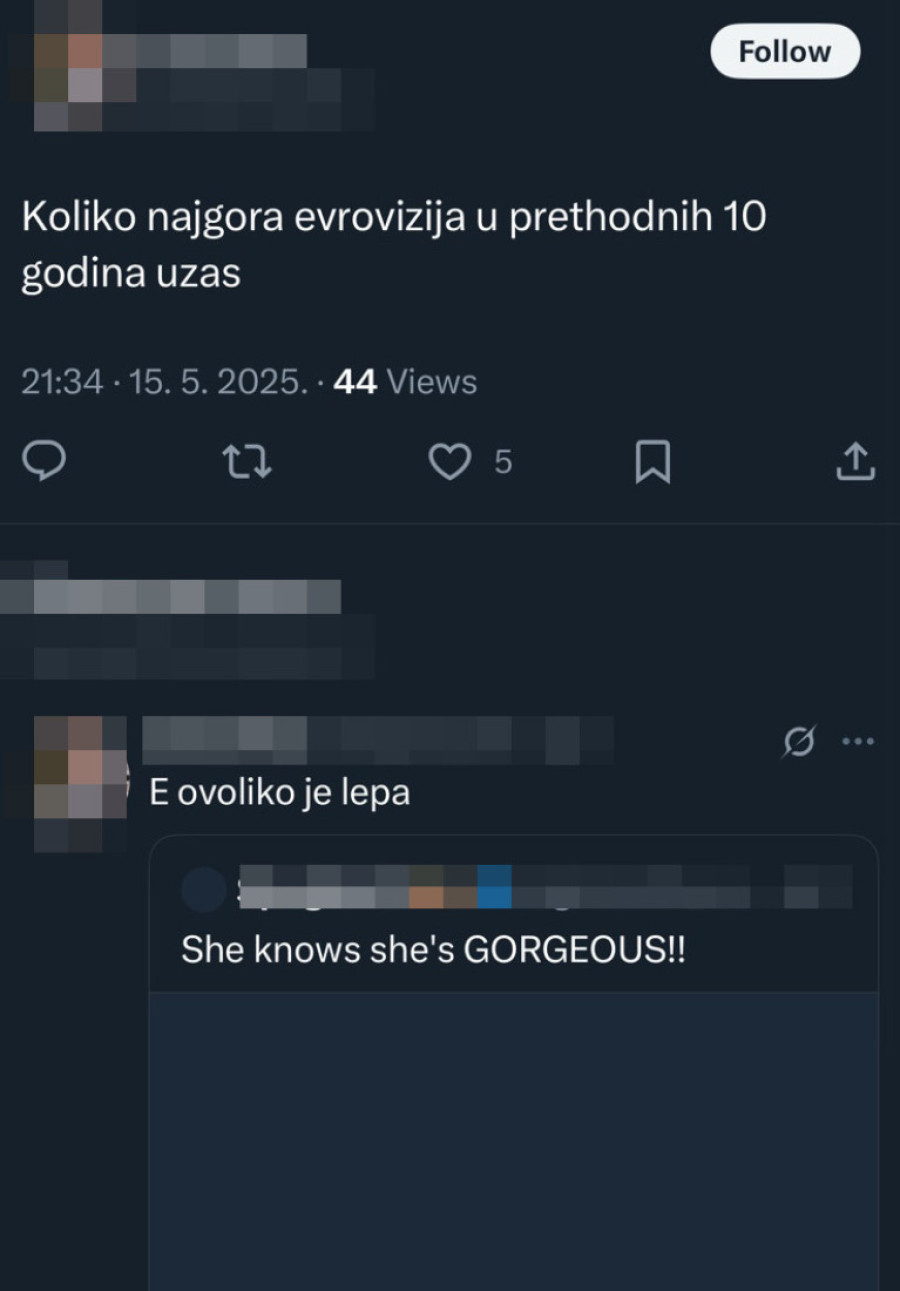Like the tweet with heart icon

pos(450,462)
